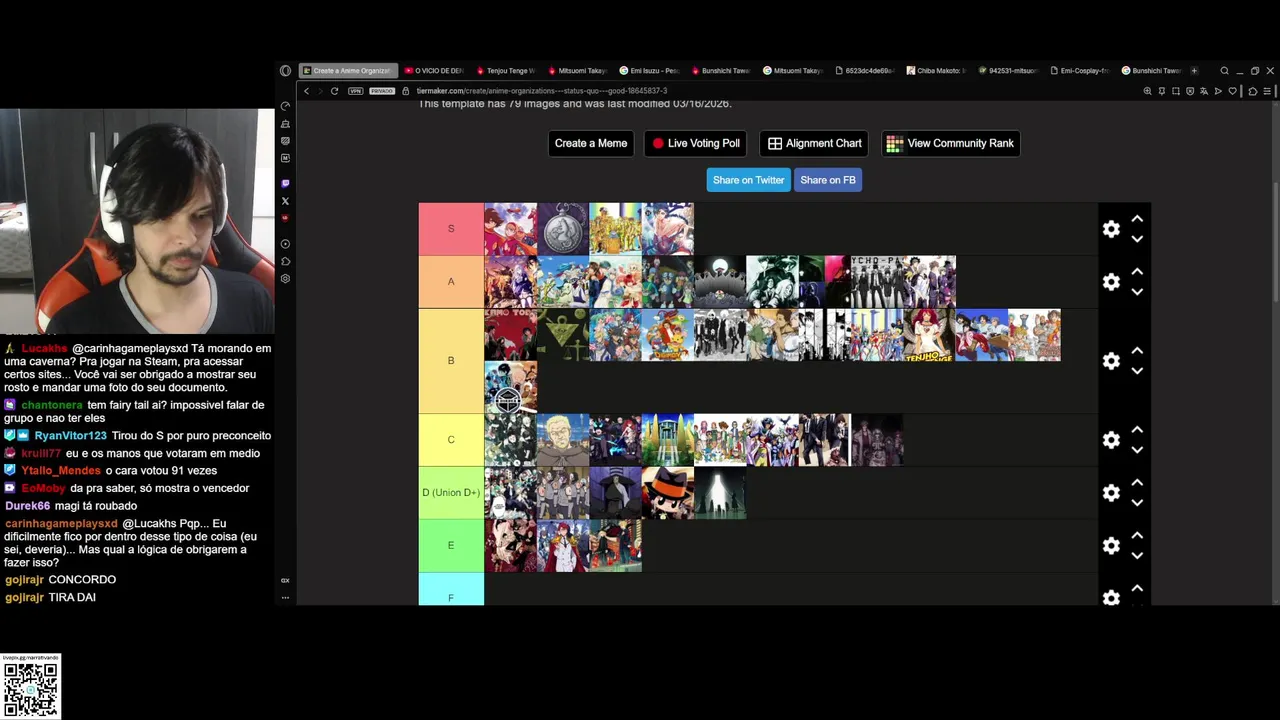Move C tier row up with arrow
1280x720 pixels.
tap(1137, 430)
